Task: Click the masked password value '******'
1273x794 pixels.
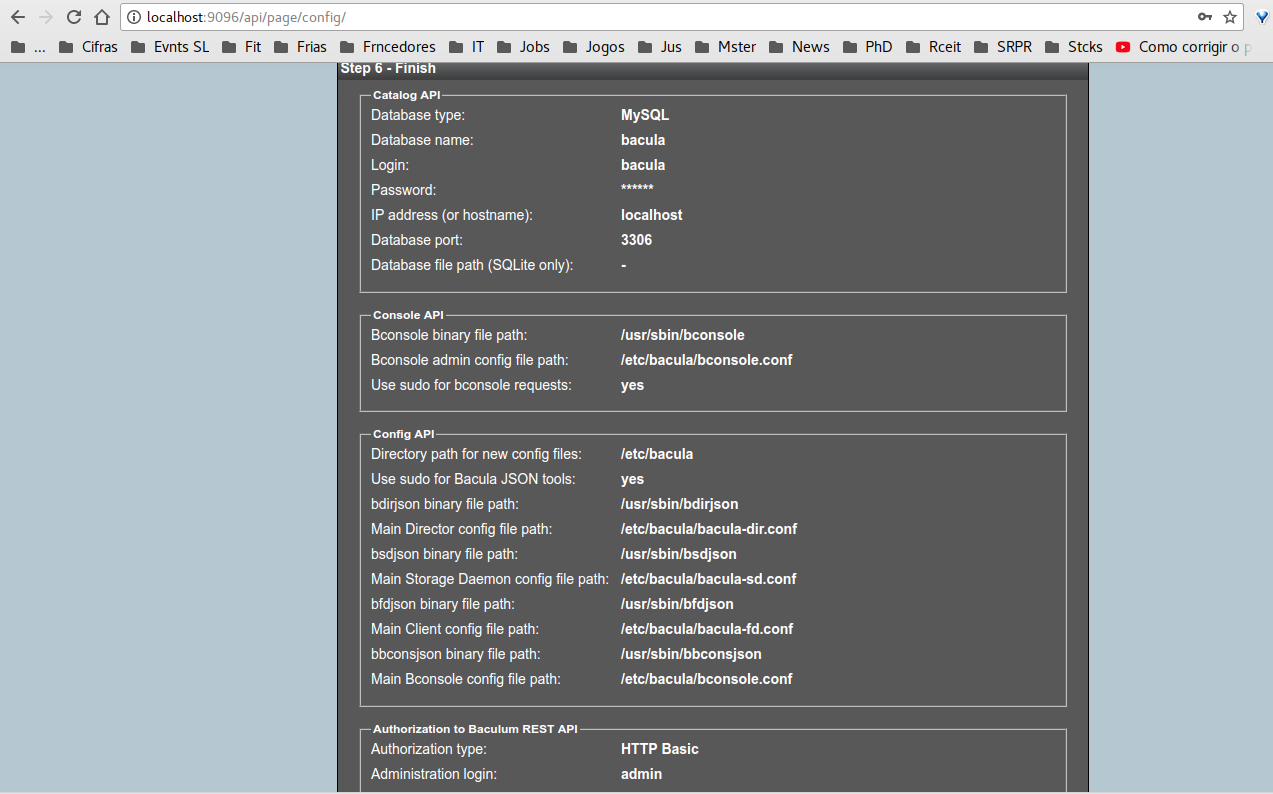Action: click(x=637, y=190)
